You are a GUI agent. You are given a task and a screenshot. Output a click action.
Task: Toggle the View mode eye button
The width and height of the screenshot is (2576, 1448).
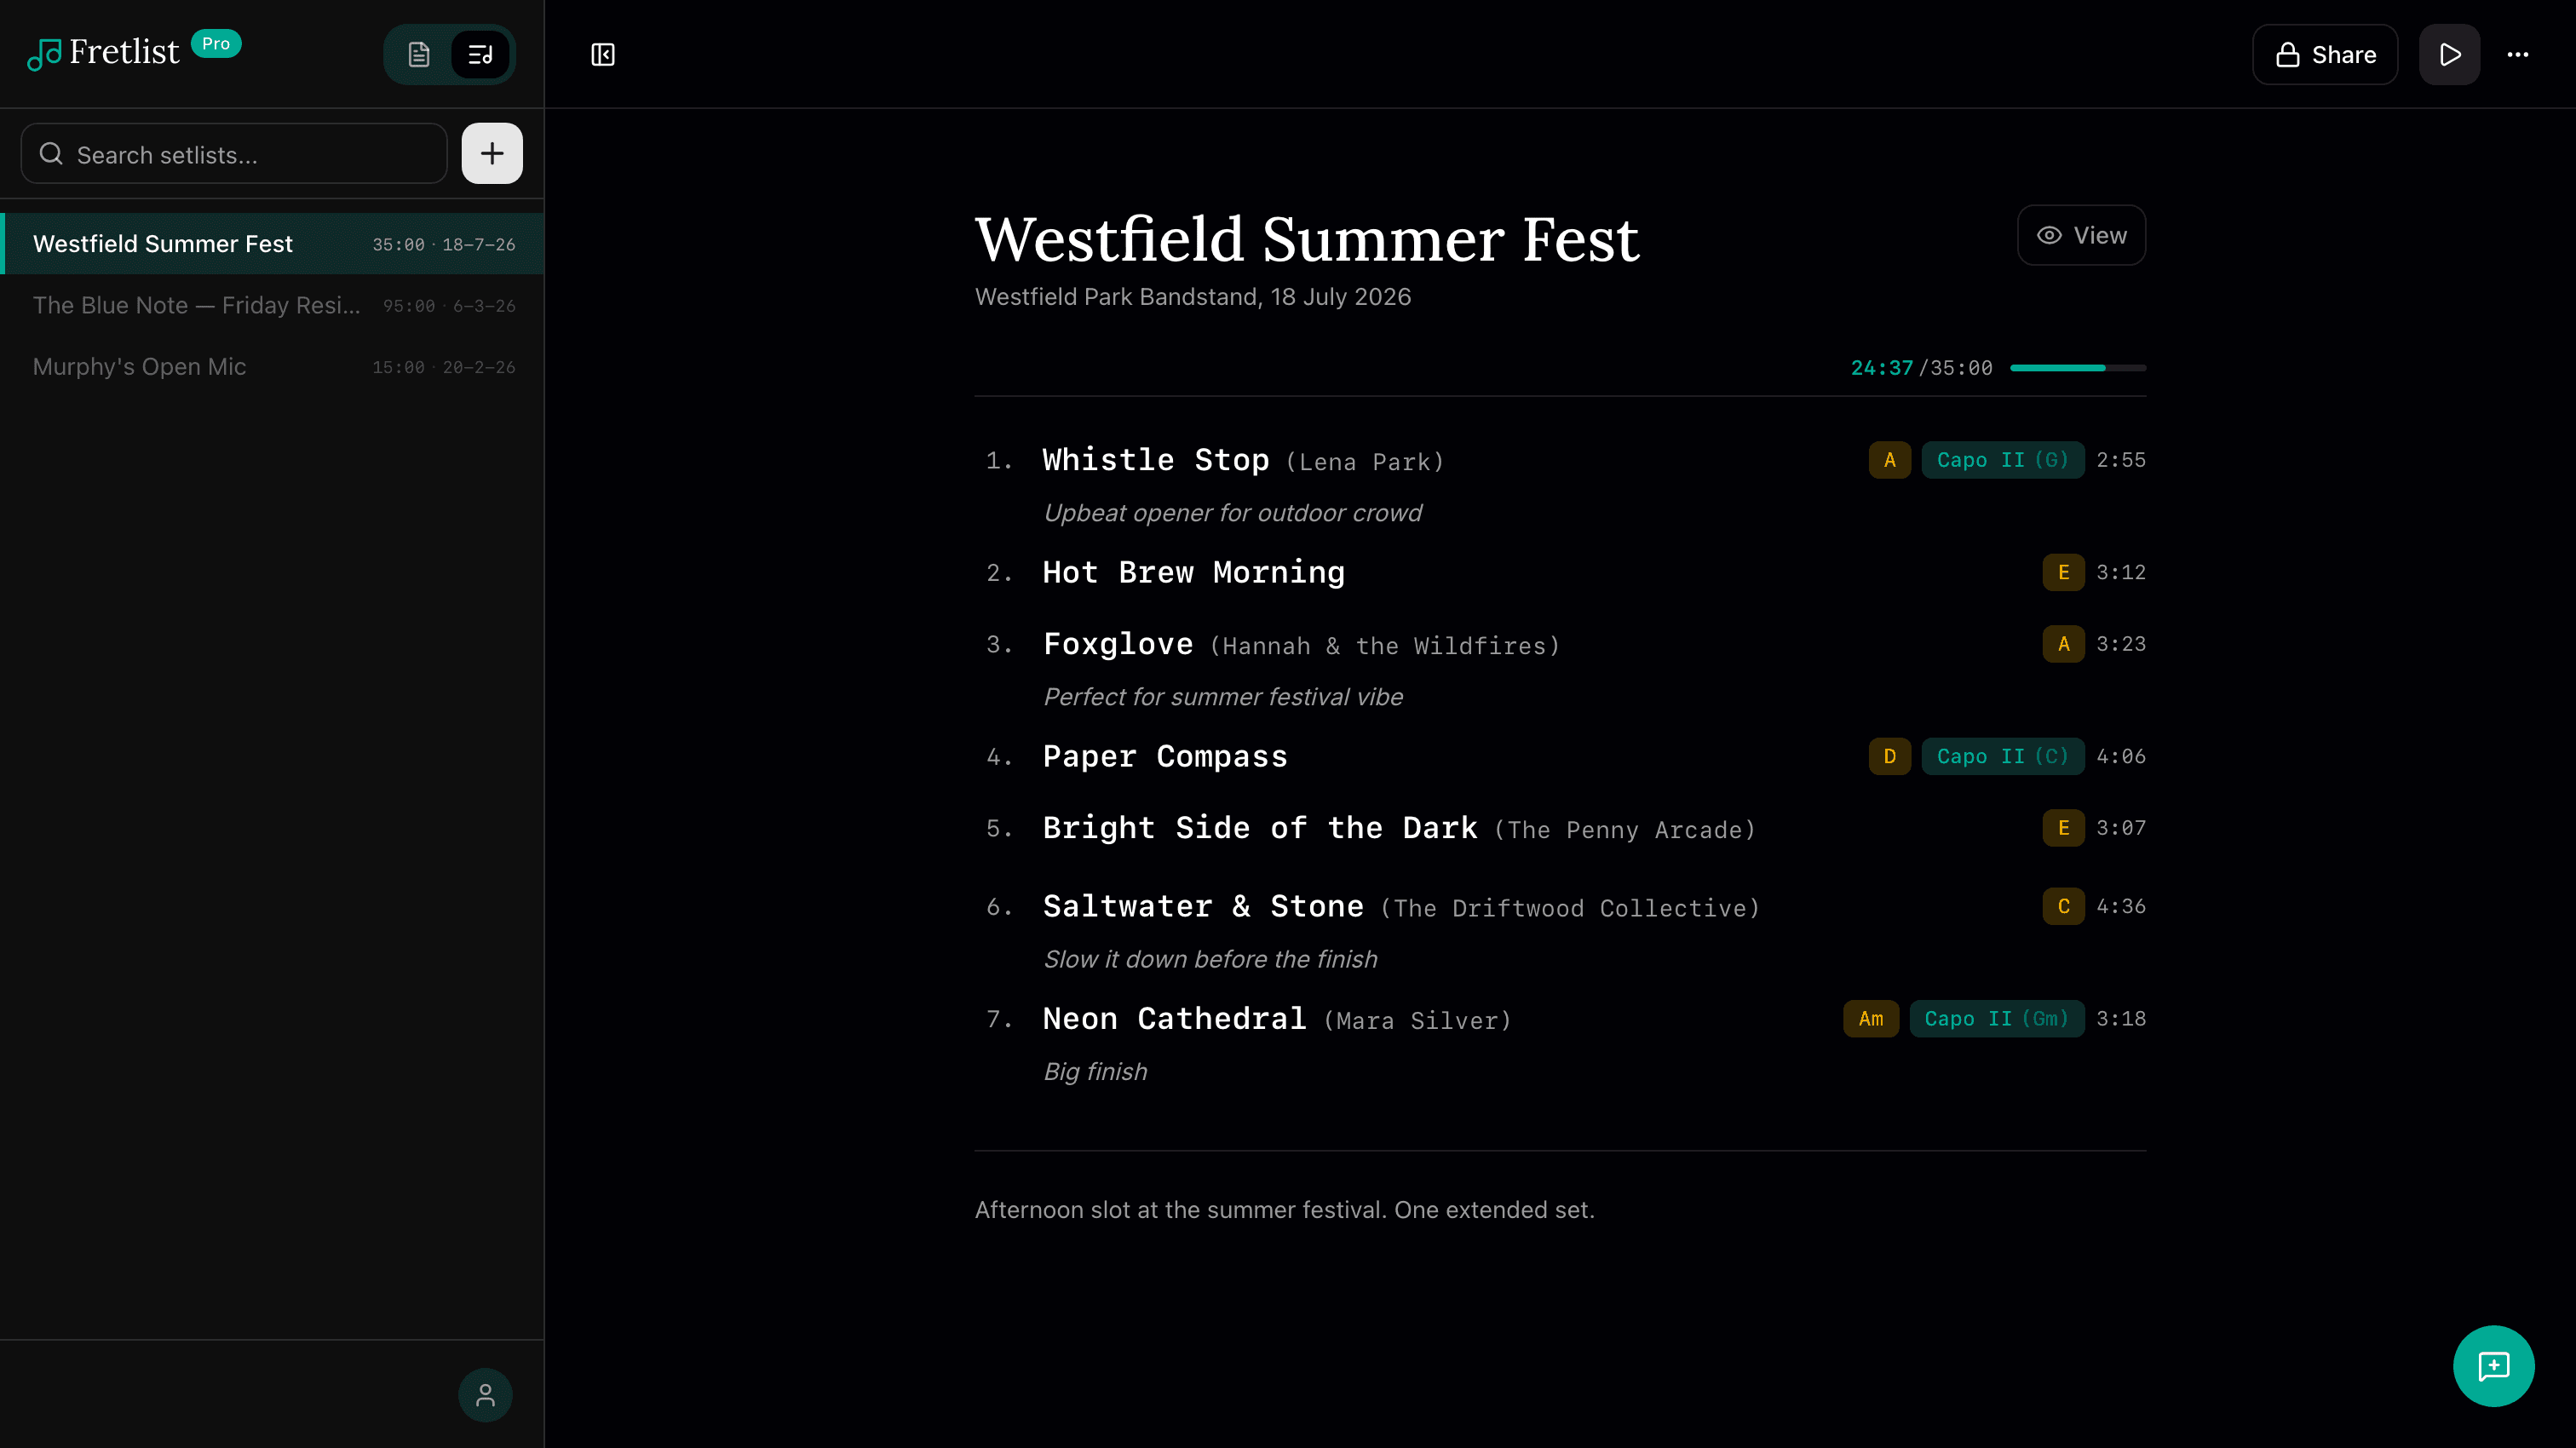click(2081, 235)
